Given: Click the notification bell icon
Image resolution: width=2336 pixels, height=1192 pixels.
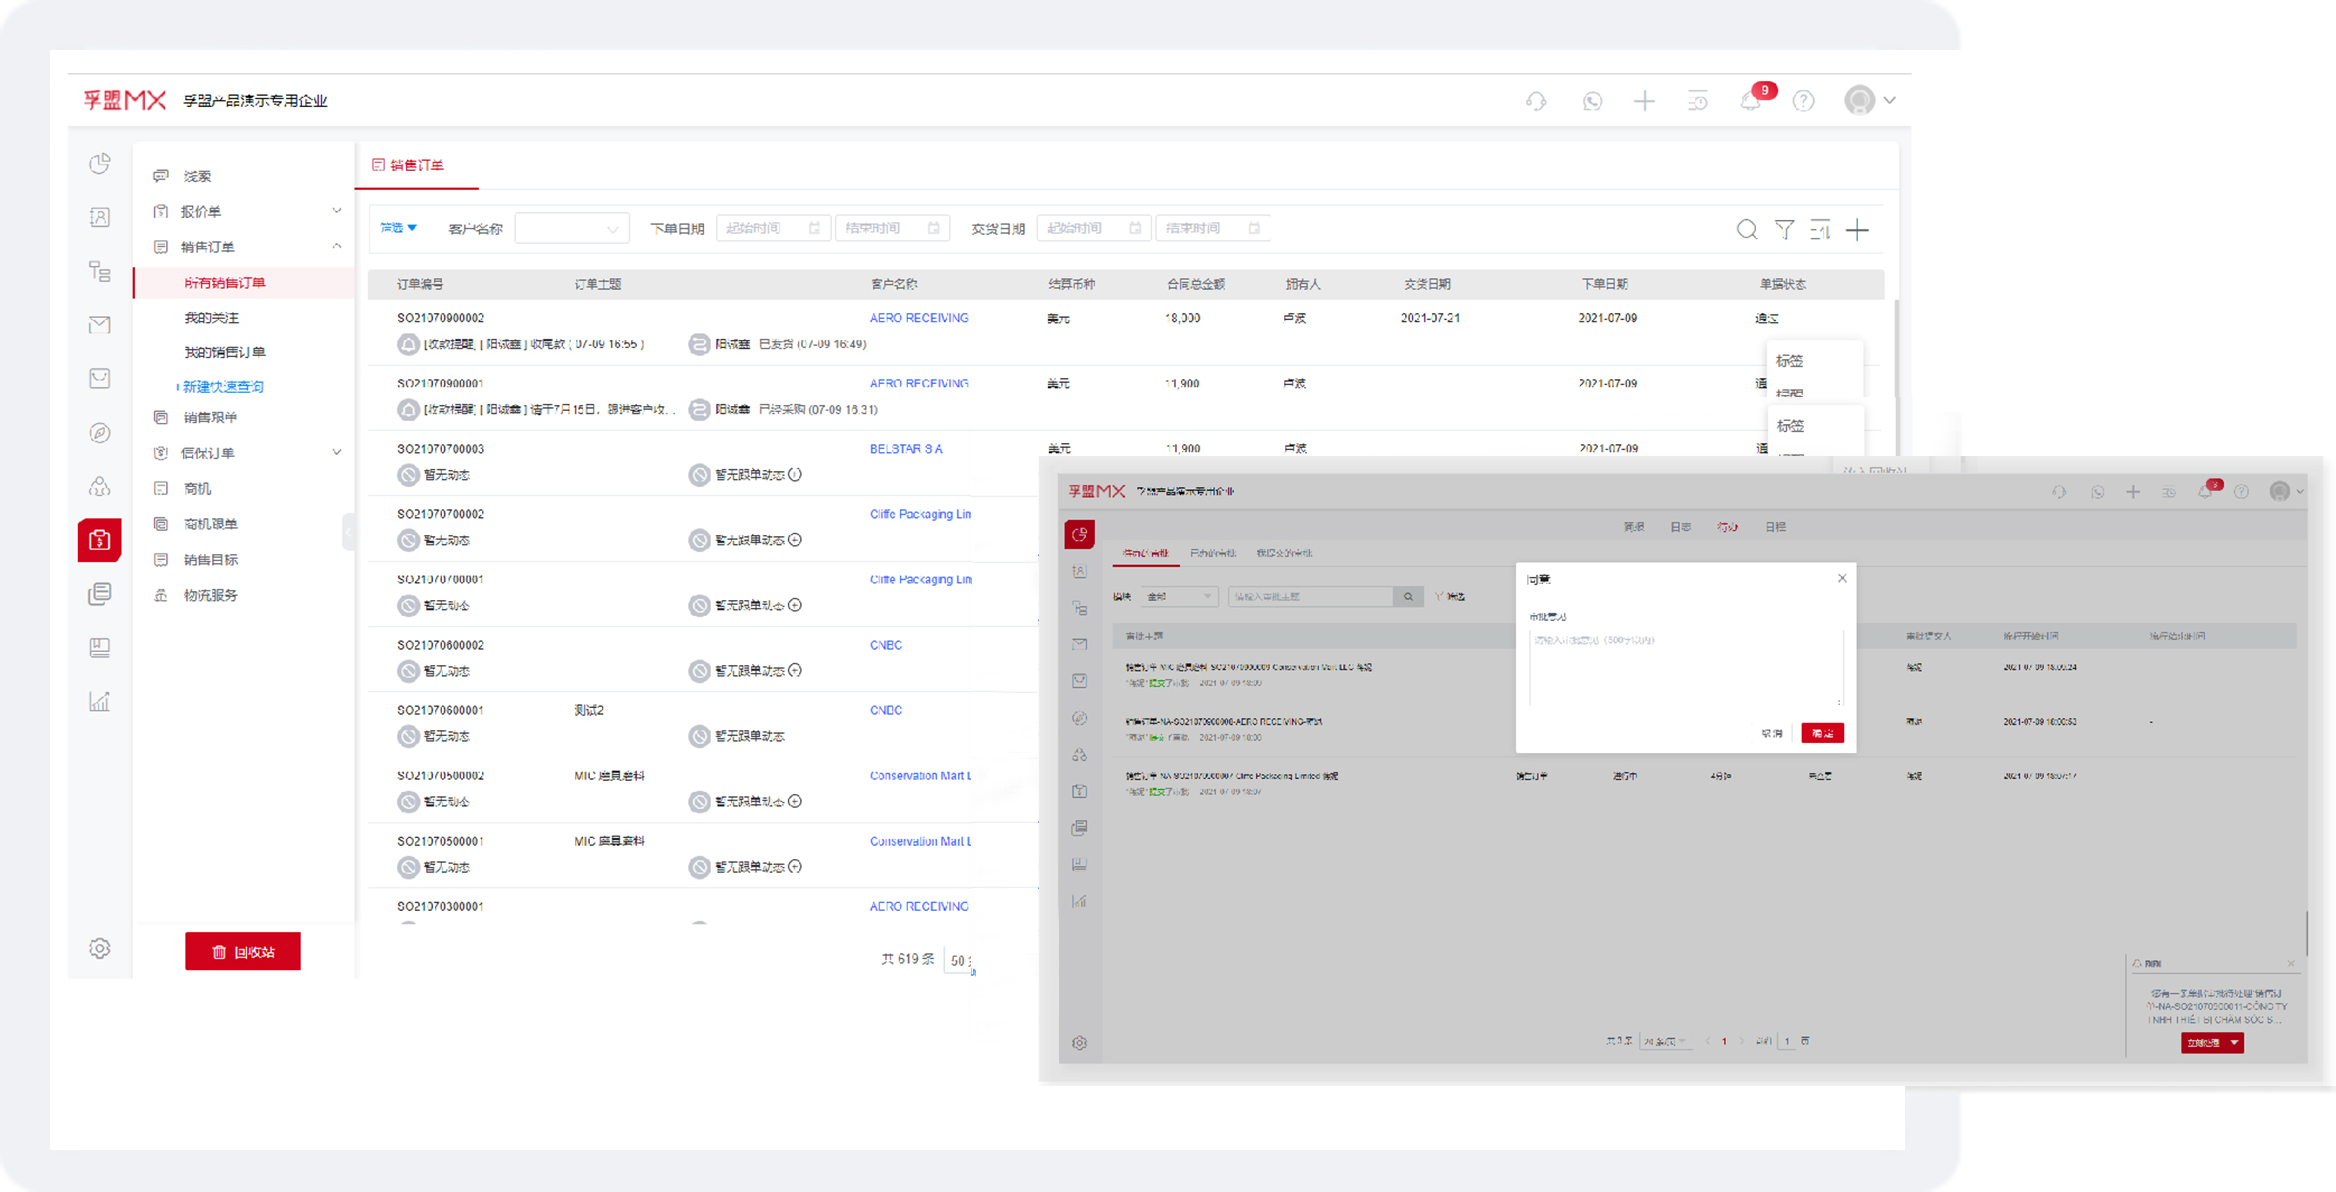Looking at the screenshot, I should point(1750,101).
